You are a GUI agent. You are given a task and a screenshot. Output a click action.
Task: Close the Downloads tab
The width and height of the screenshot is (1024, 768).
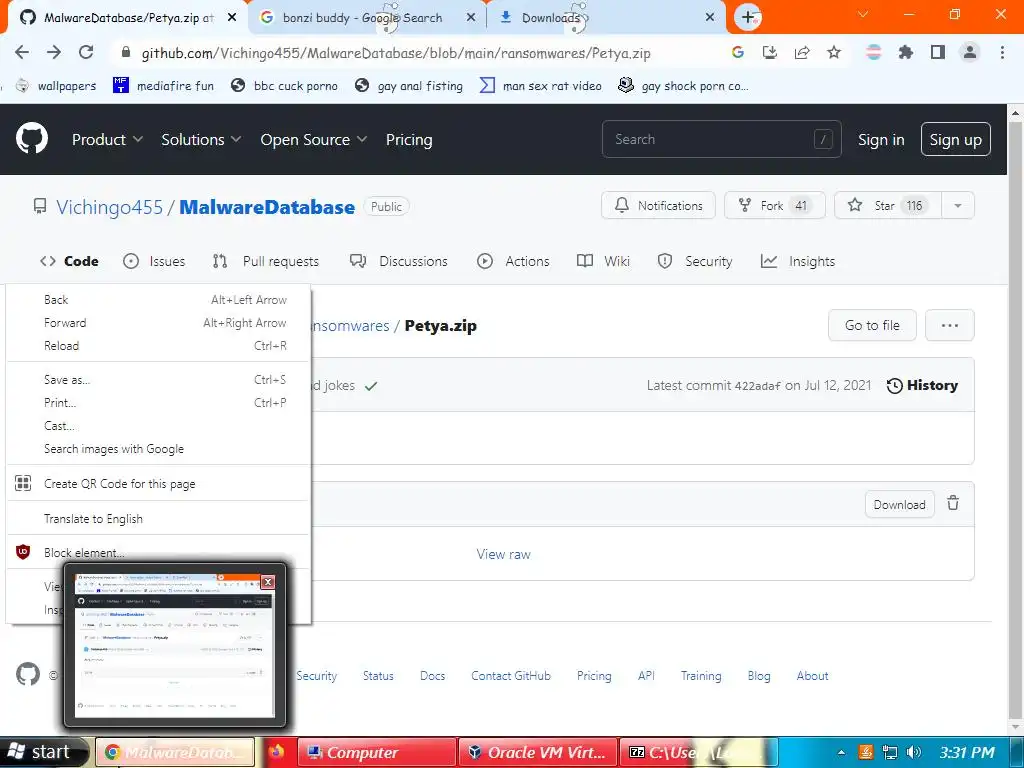[710, 18]
